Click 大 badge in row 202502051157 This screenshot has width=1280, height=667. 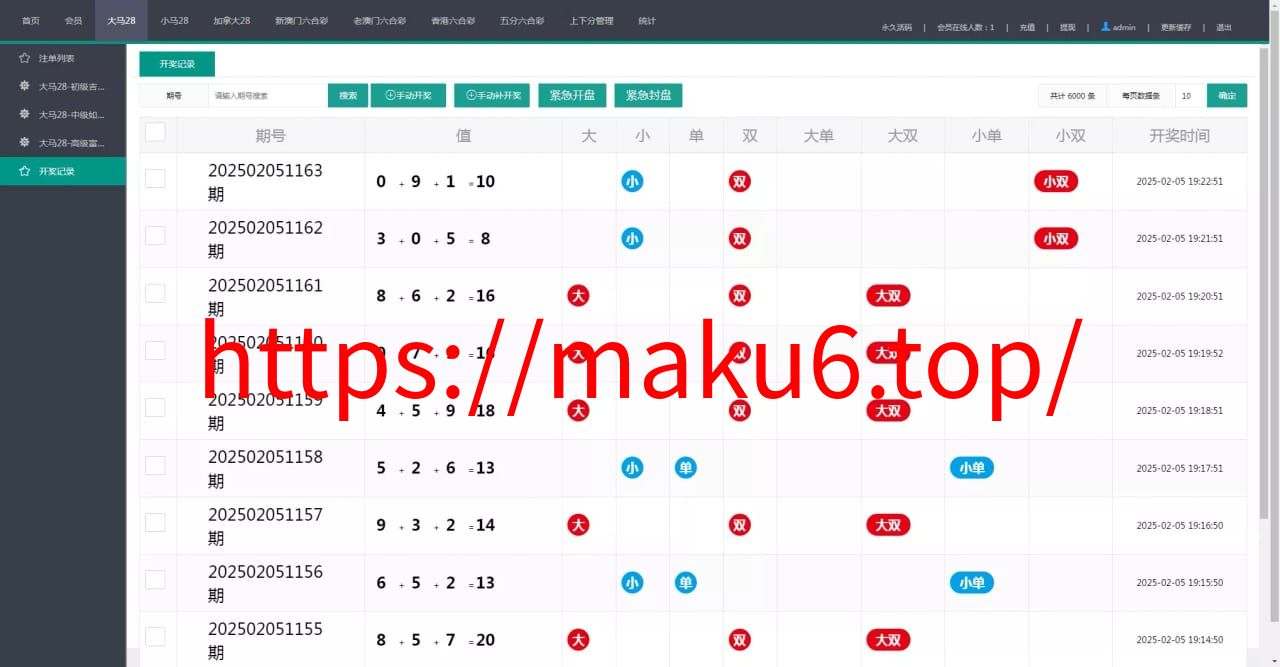tap(578, 525)
